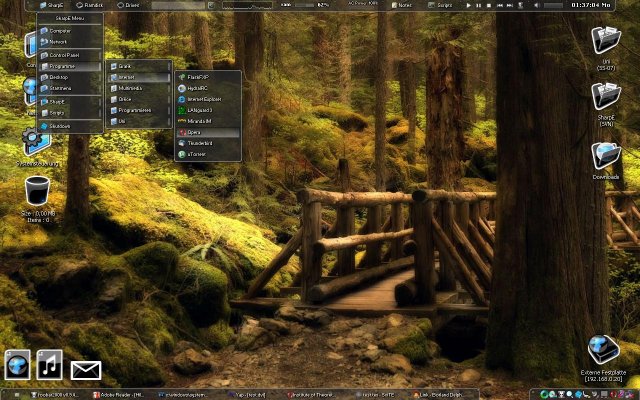
Task: Switch to Adobe Reader taskbar item
Action: point(118,395)
